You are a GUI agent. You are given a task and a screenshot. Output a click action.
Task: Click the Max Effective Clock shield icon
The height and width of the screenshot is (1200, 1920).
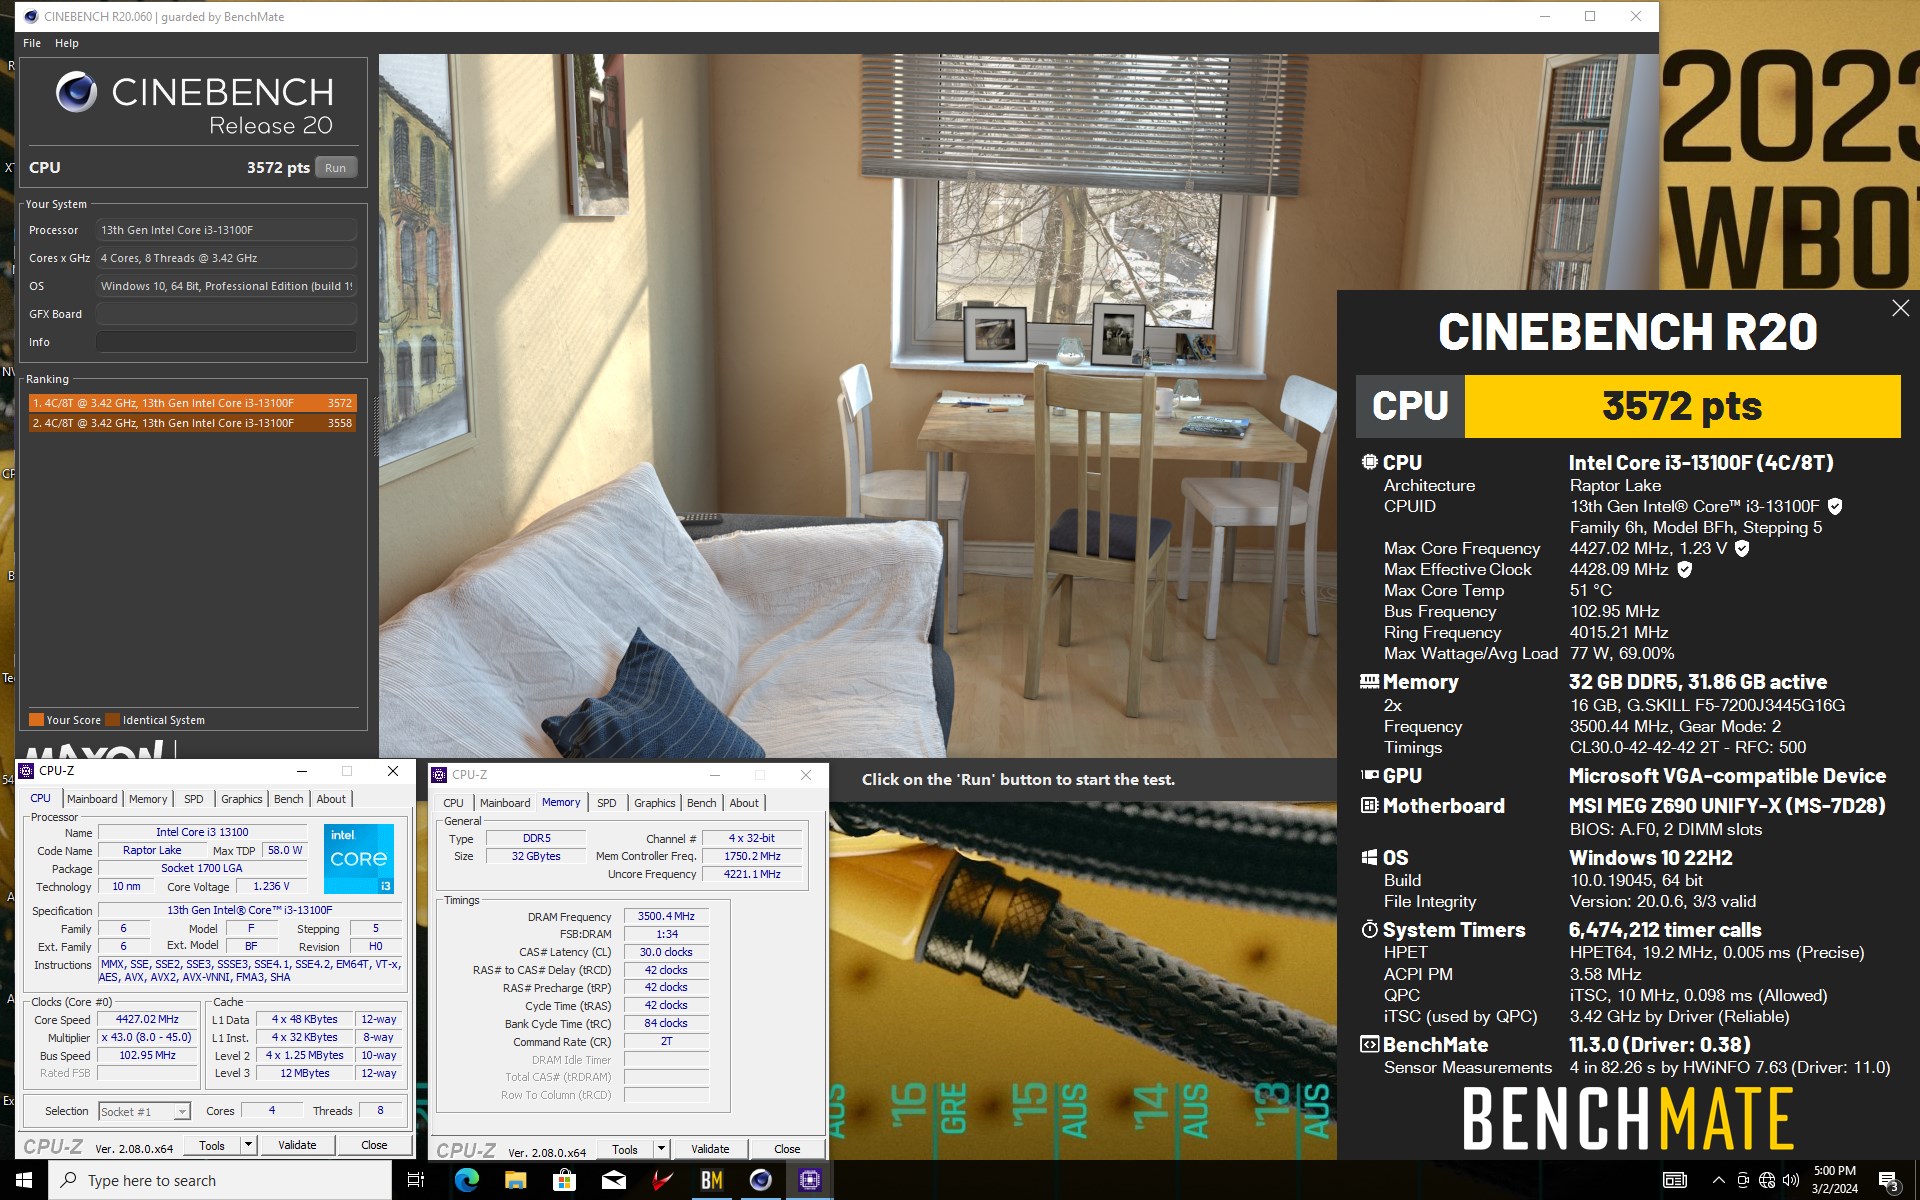1684,570
